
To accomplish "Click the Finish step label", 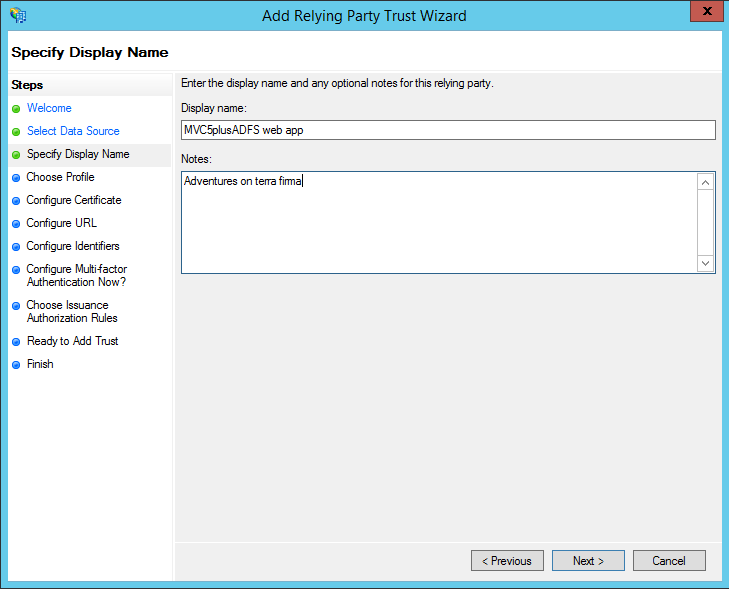I will [40, 364].
